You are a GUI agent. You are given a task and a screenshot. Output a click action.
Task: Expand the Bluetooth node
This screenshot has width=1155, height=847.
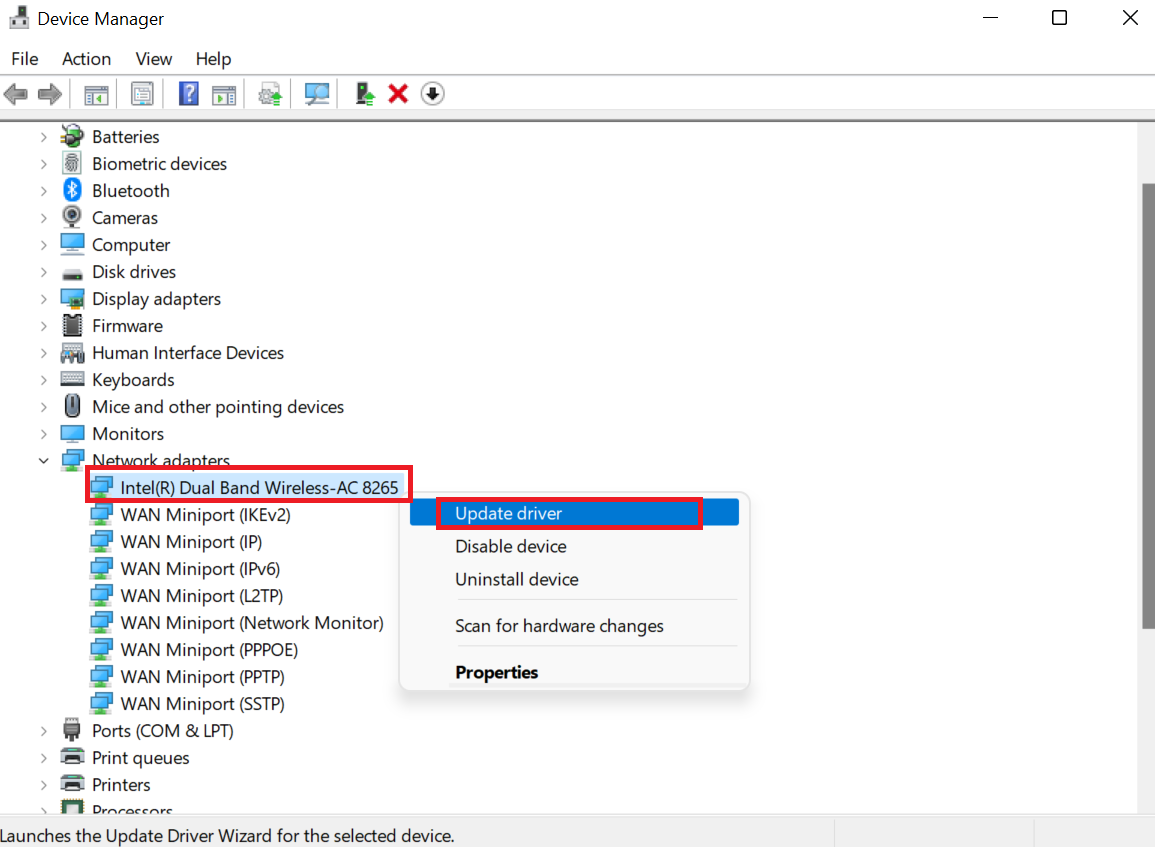click(43, 191)
